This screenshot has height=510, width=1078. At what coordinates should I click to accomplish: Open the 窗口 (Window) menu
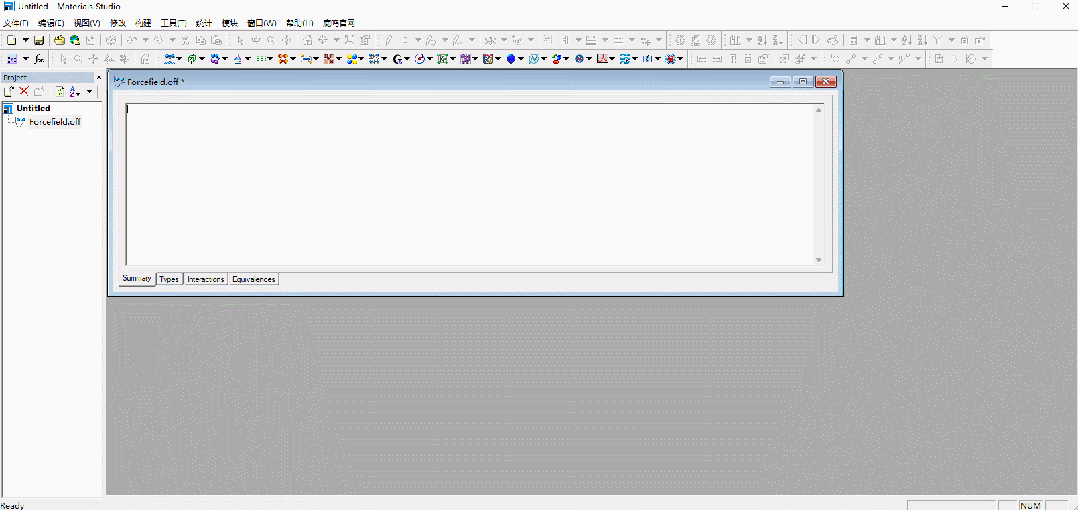pyautogui.click(x=261, y=22)
